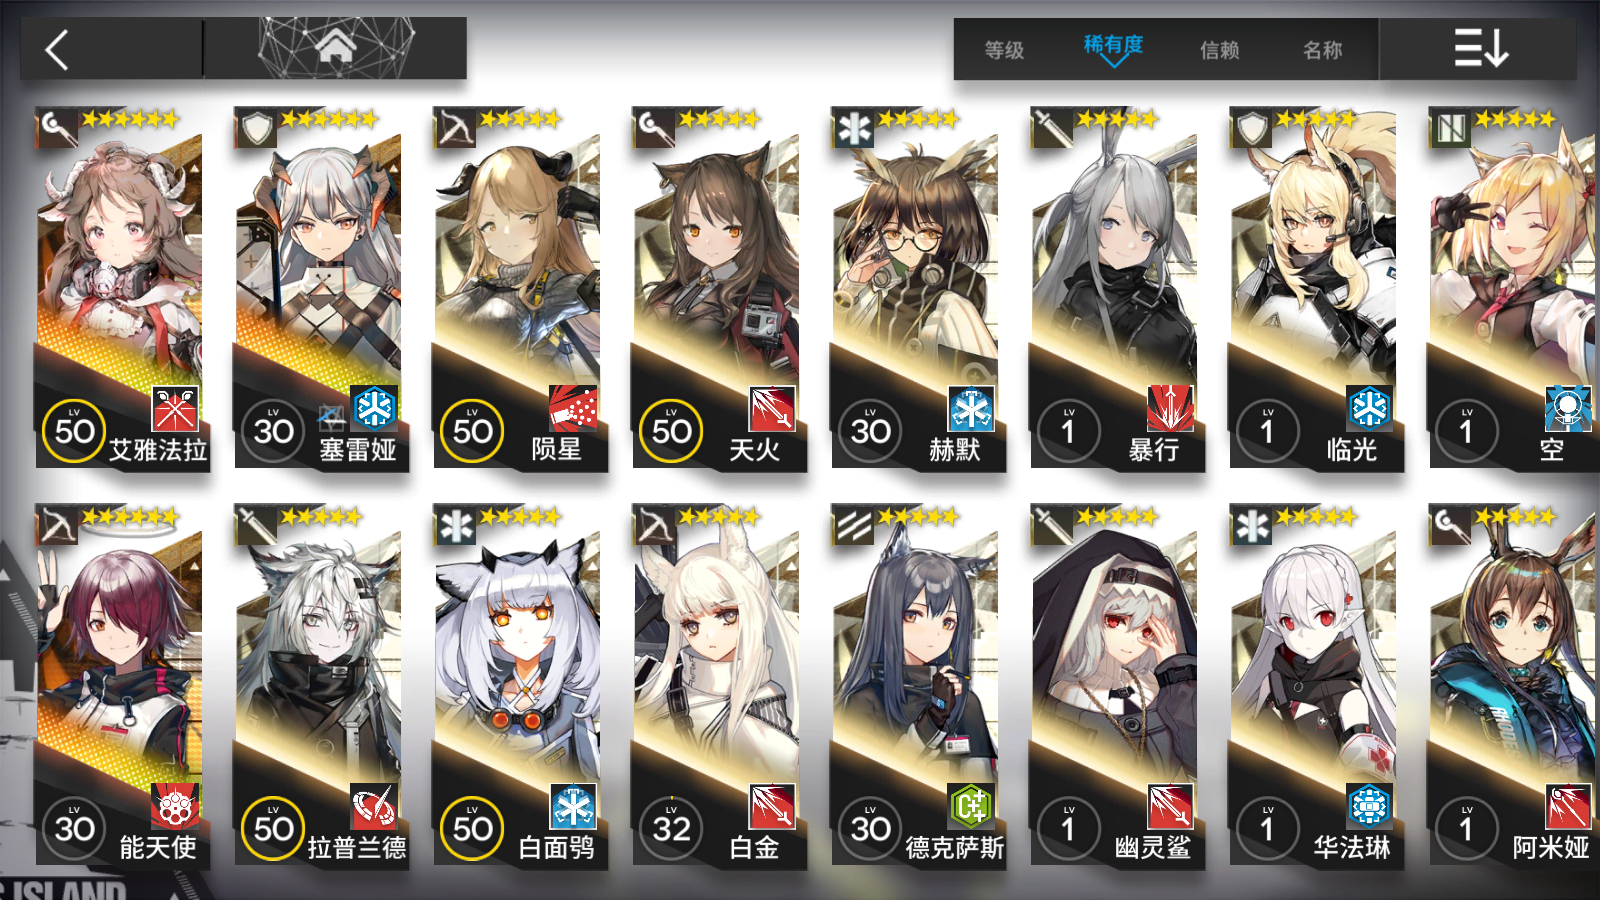Select the 稀有度 sorting tab
Screen dimensions: 1600x900
[x=1113, y=46]
